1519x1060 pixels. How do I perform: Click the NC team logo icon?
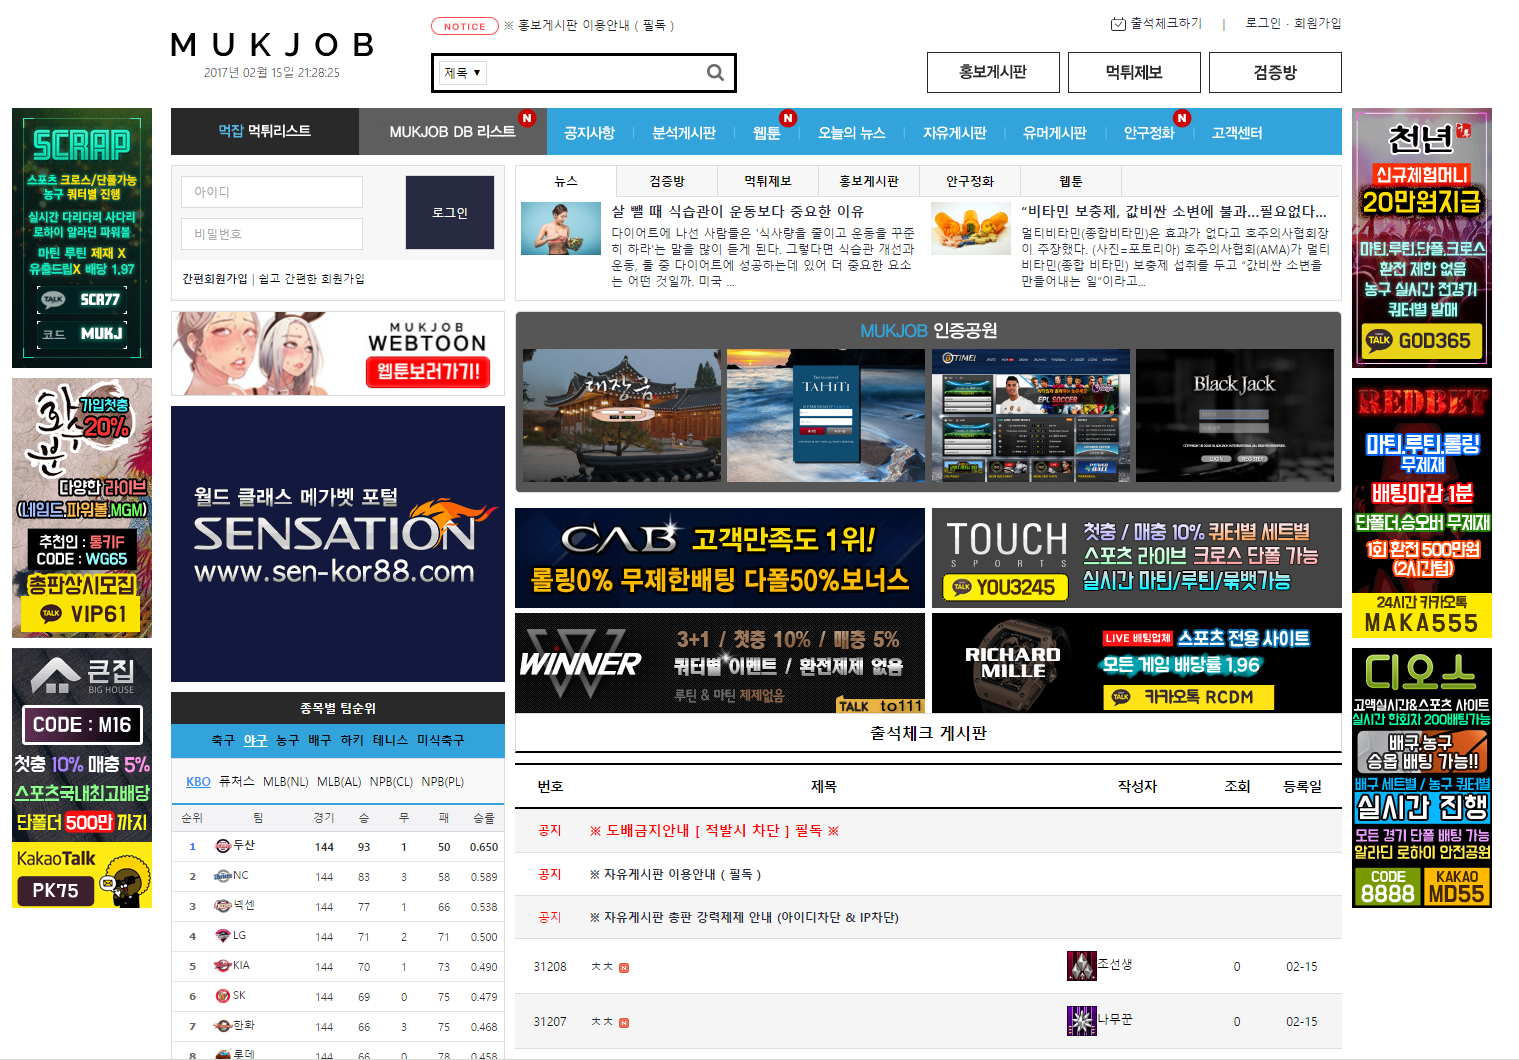(223, 876)
